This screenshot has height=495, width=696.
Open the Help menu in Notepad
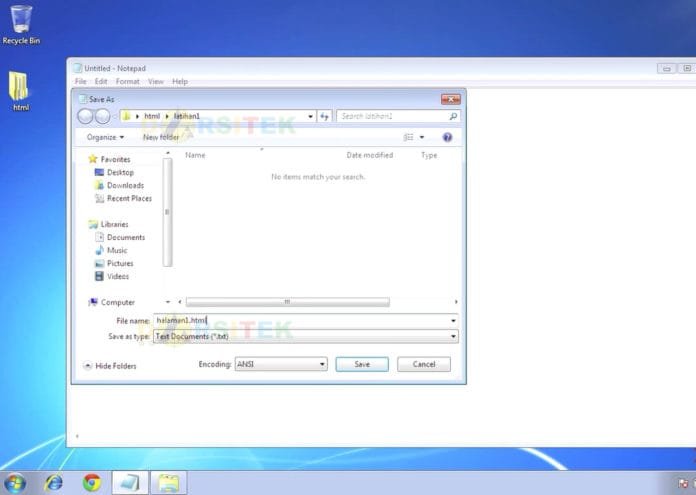[180, 81]
